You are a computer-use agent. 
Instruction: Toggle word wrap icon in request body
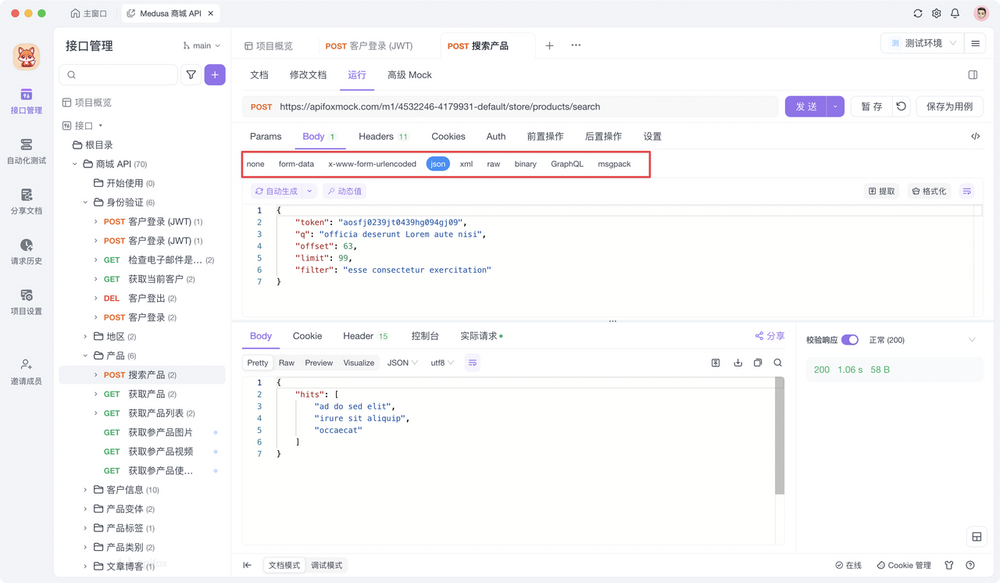967,191
